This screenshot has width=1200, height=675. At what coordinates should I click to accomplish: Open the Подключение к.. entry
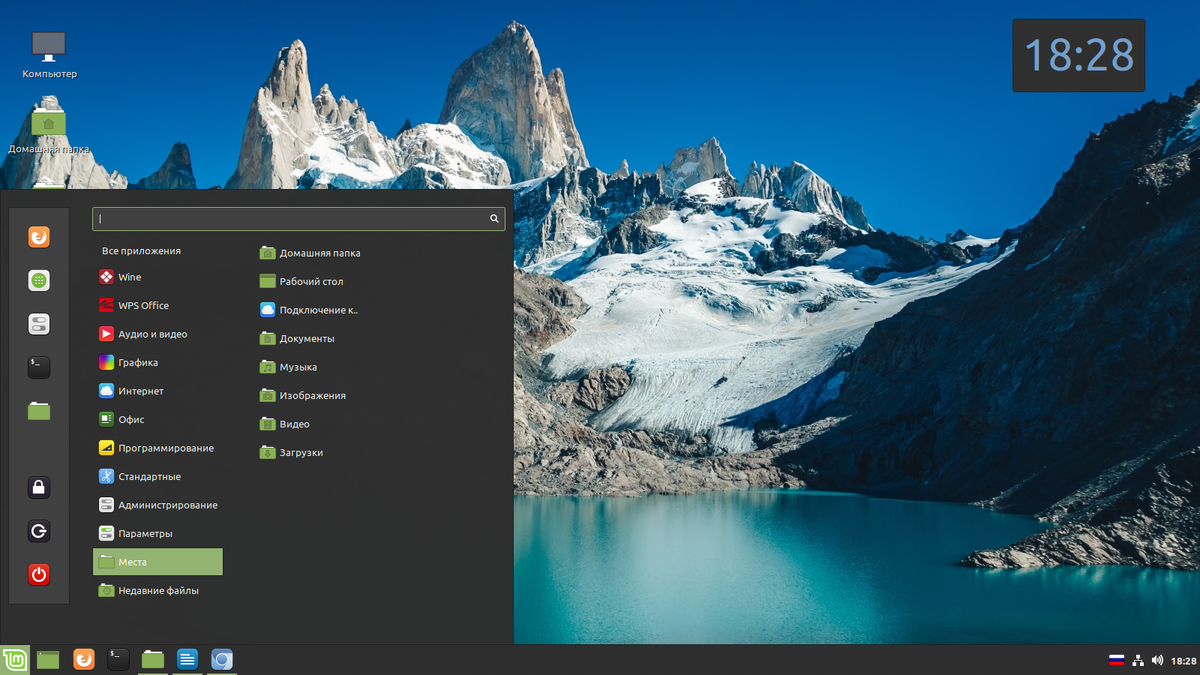click(308, 310)
